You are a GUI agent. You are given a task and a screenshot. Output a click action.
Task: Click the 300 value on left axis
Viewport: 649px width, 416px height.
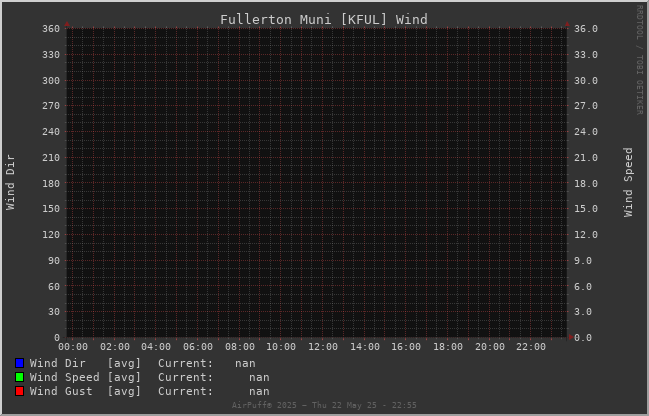(x=51, y=81)
